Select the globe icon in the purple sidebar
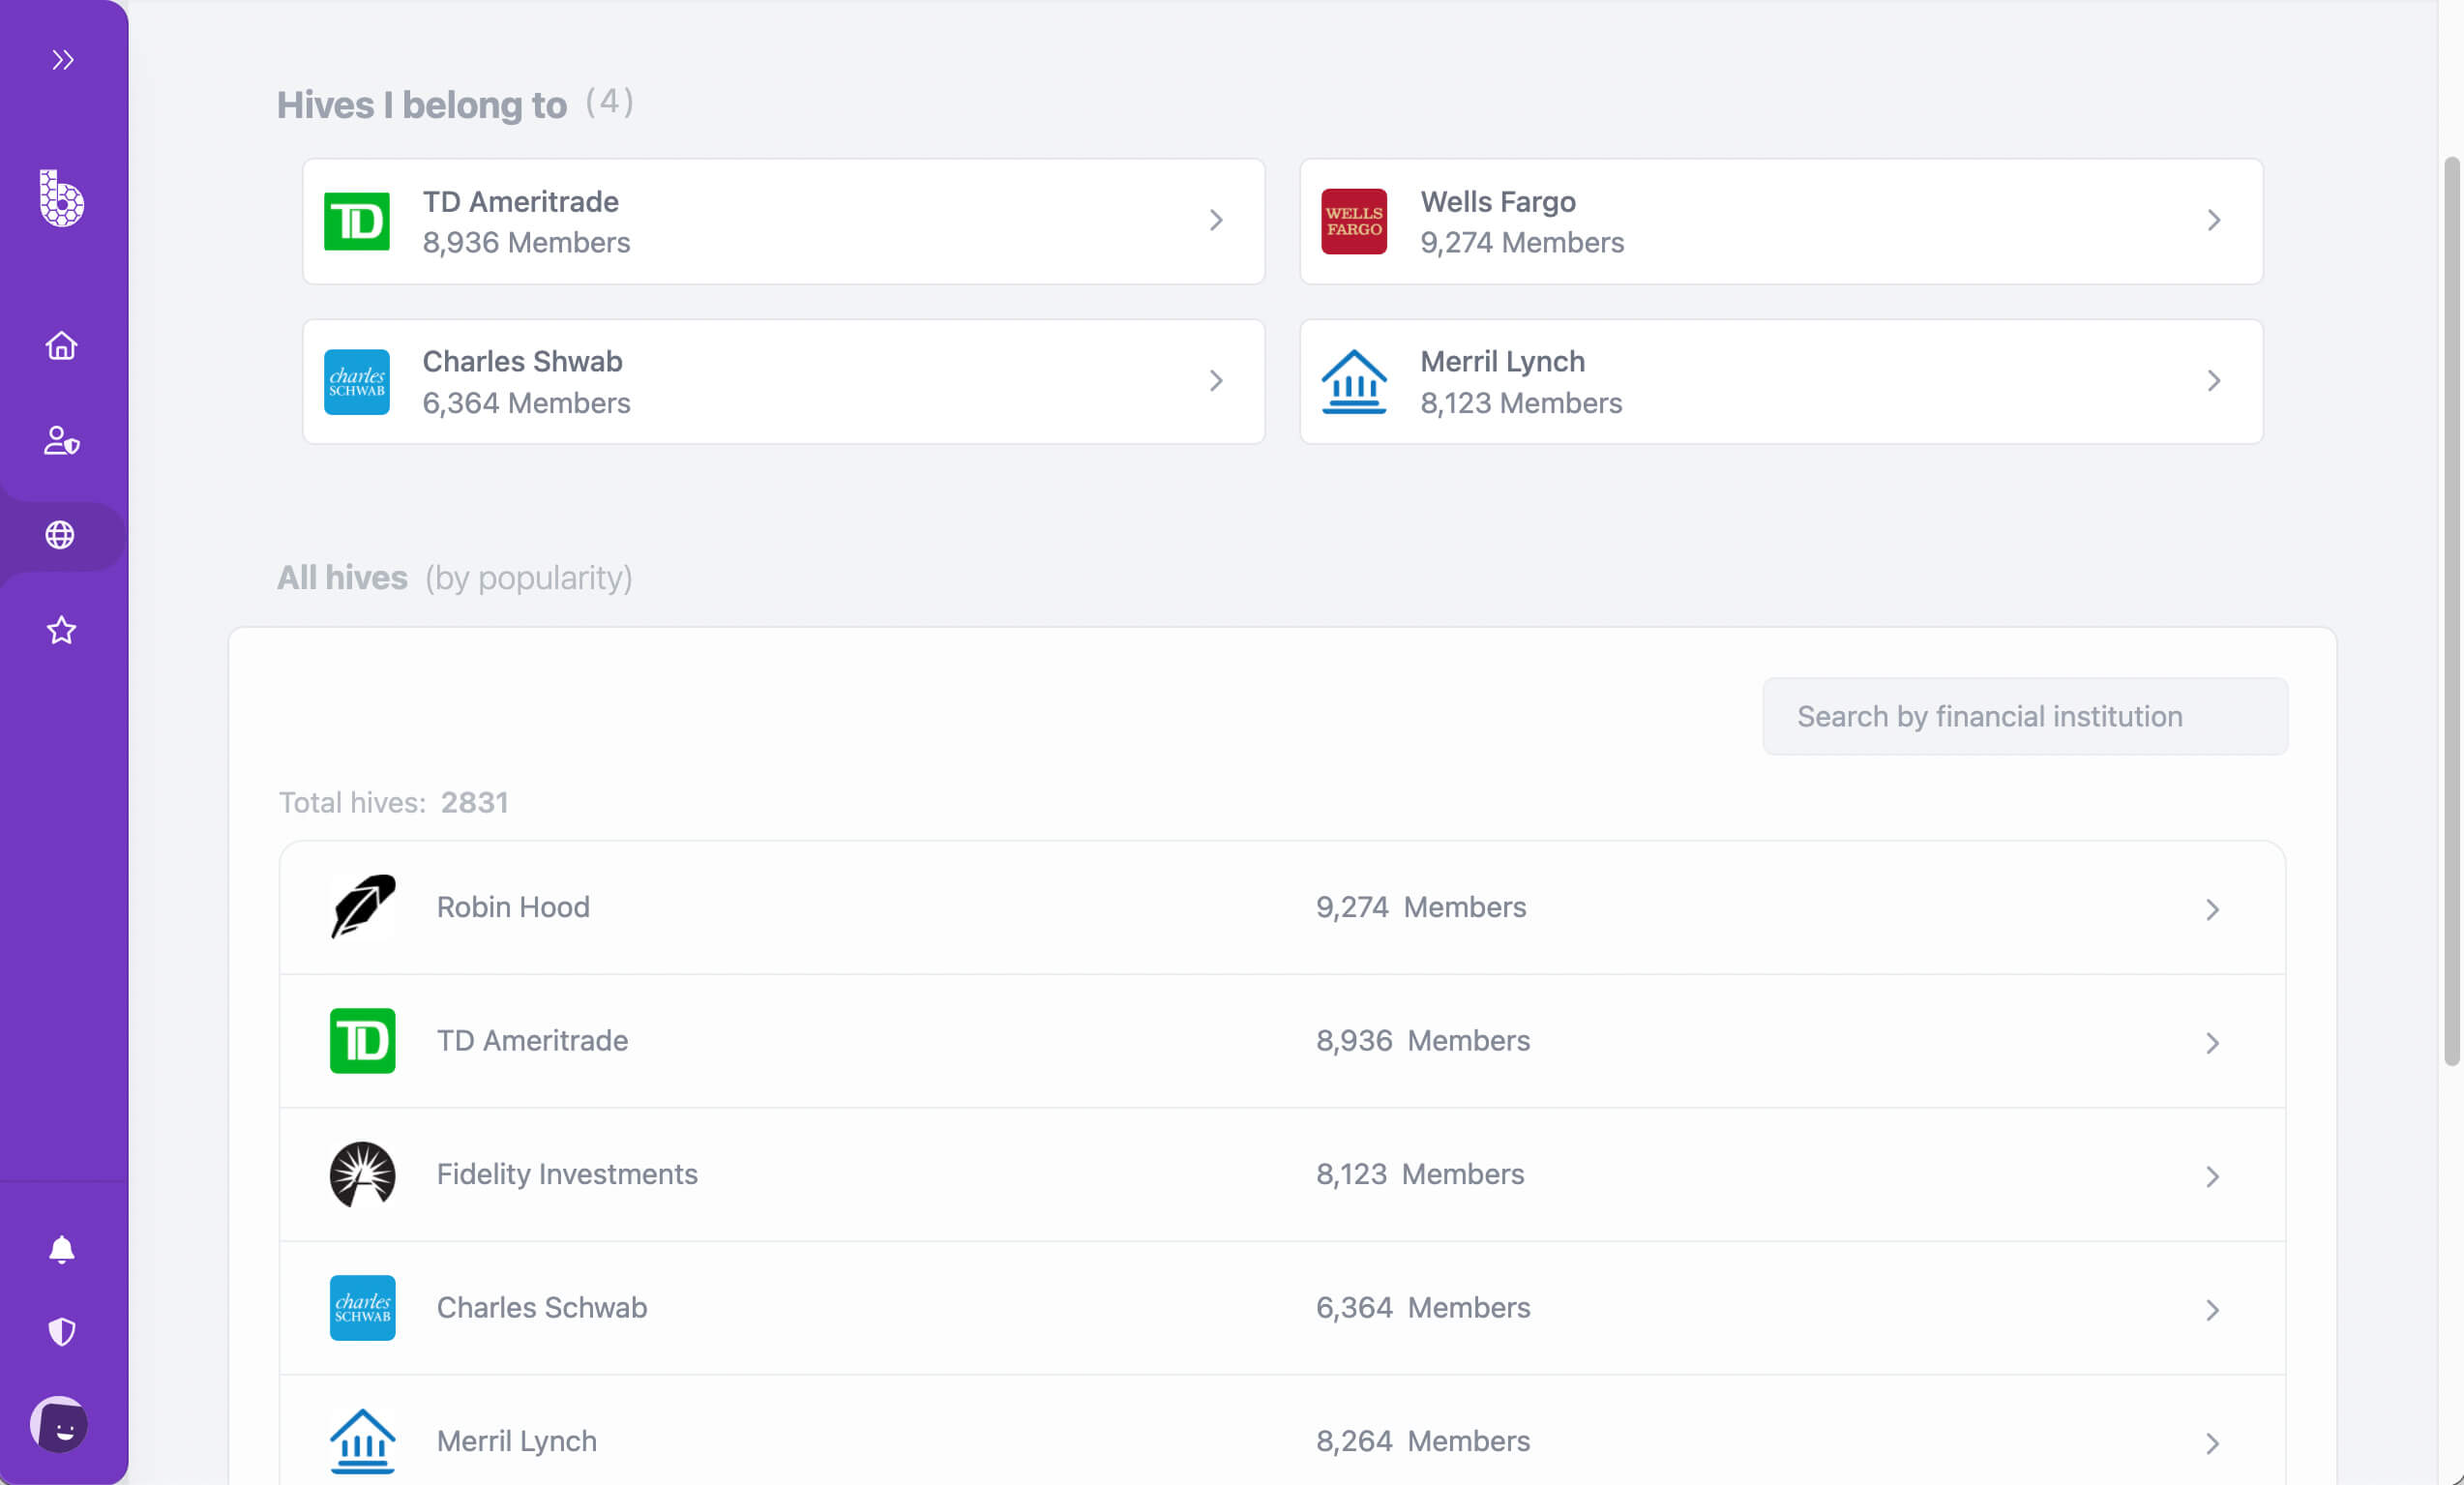Viewport: 2464px width, 1485px height. (x=61, y=535)
